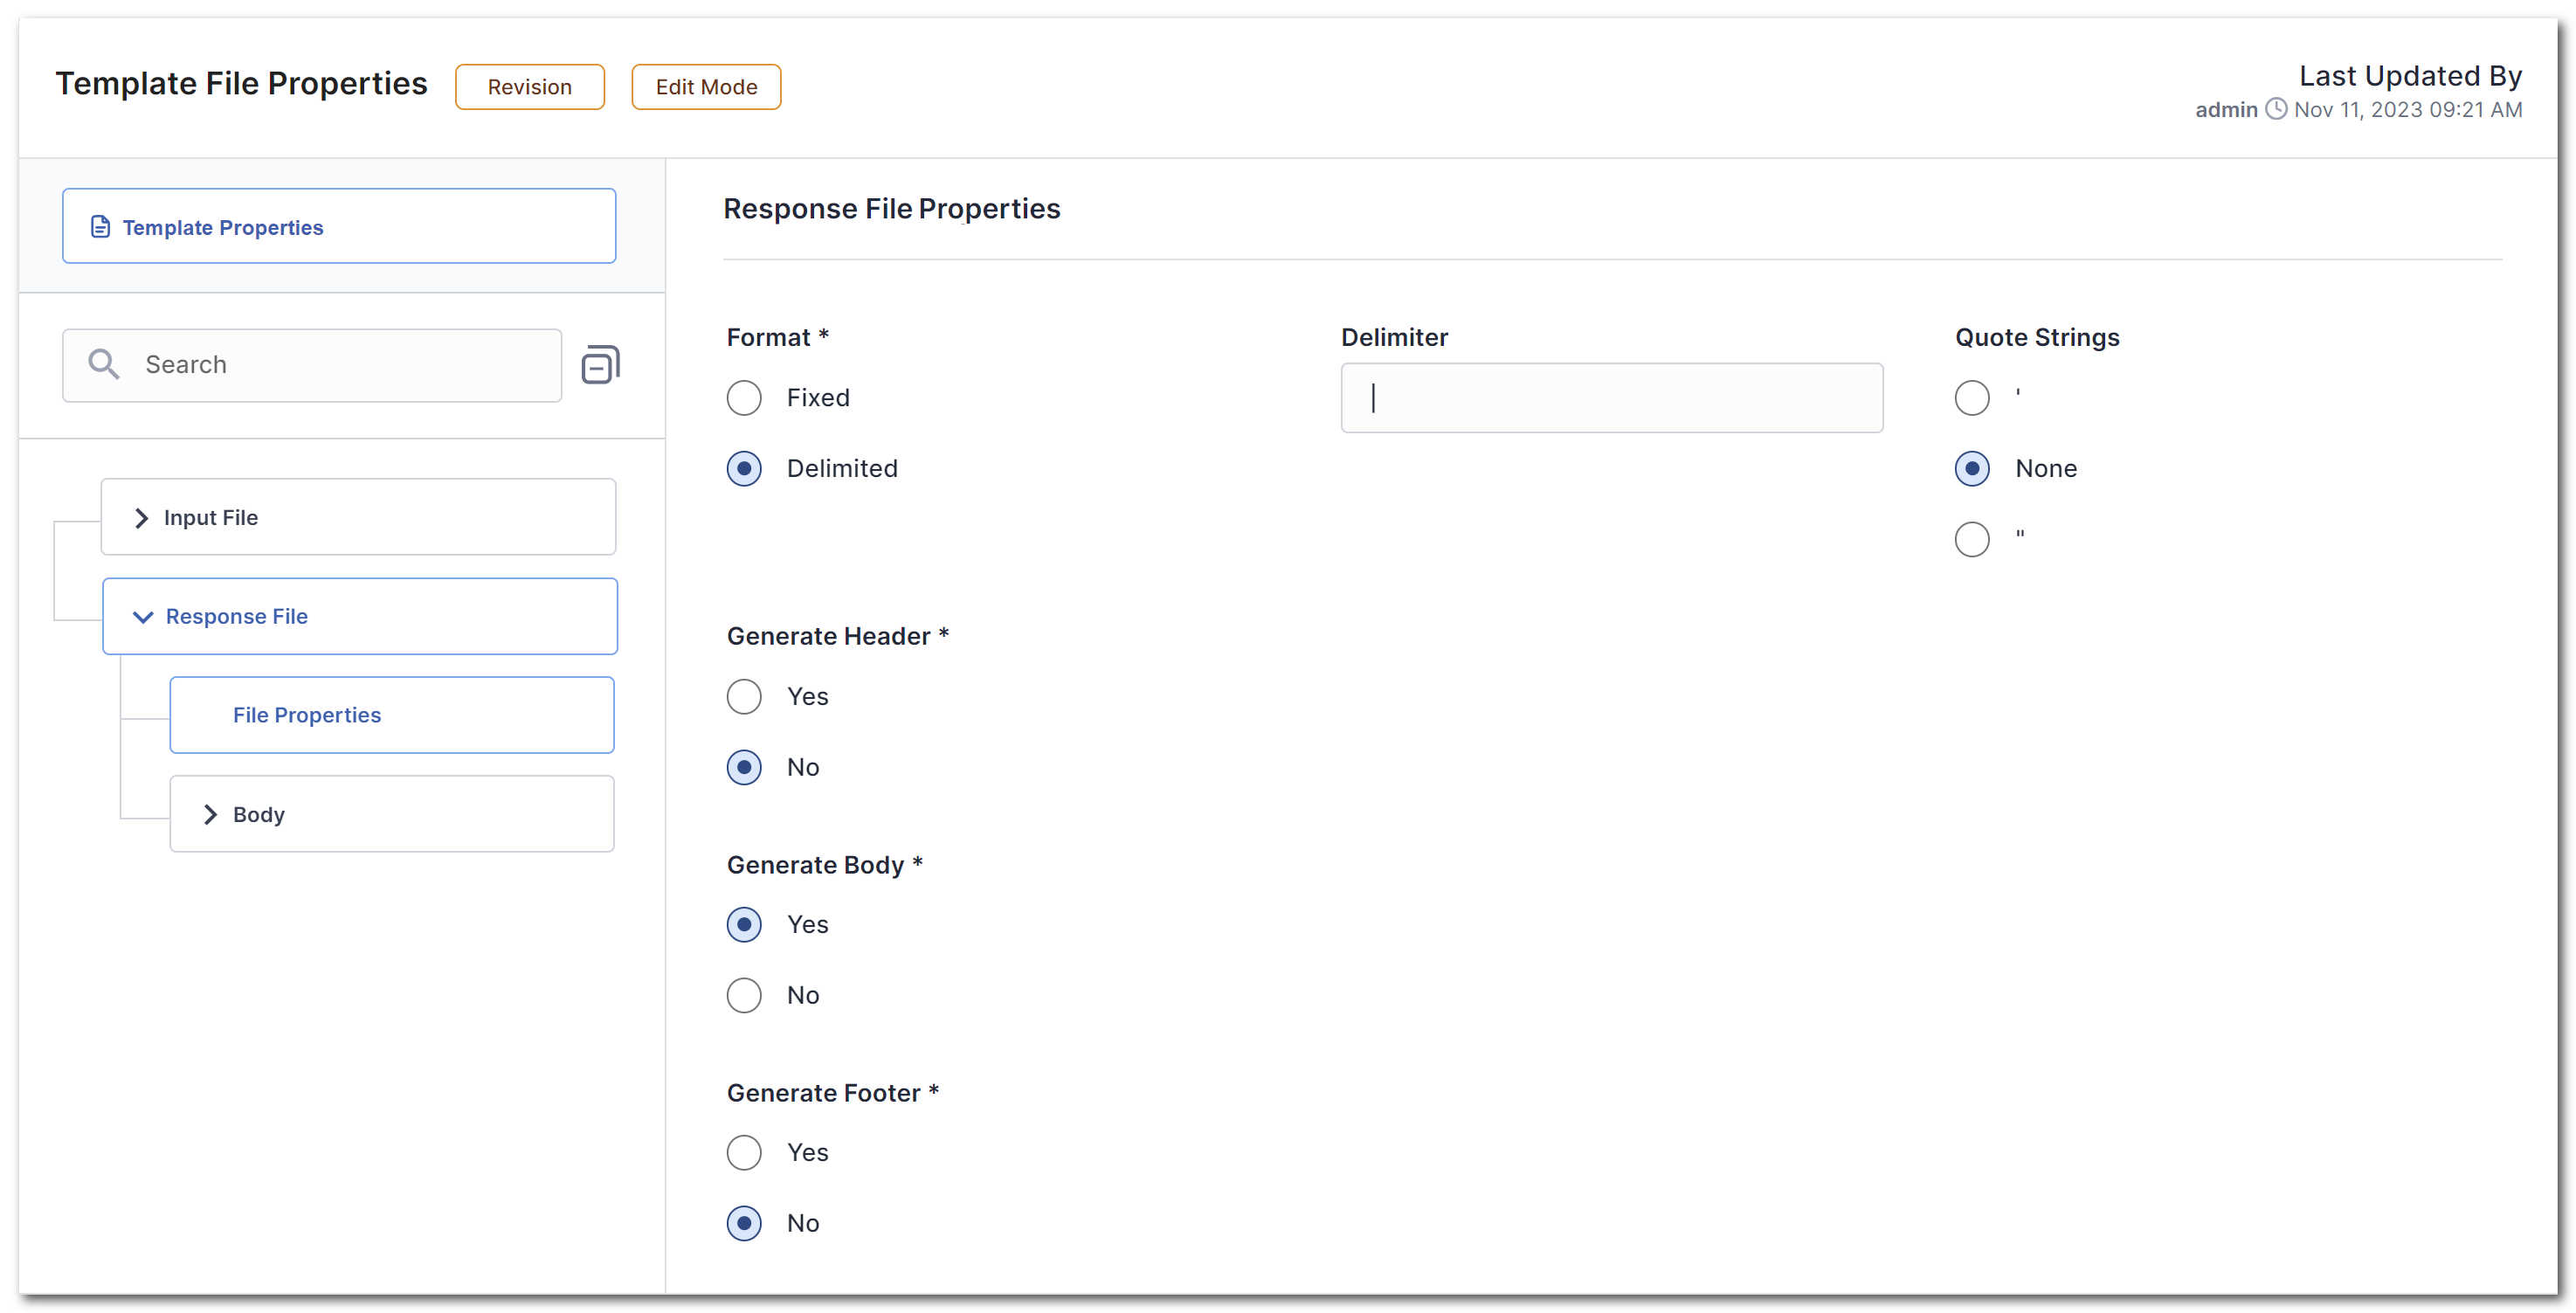
Task: Click the Edit Mode button
Action: point(706,87)
